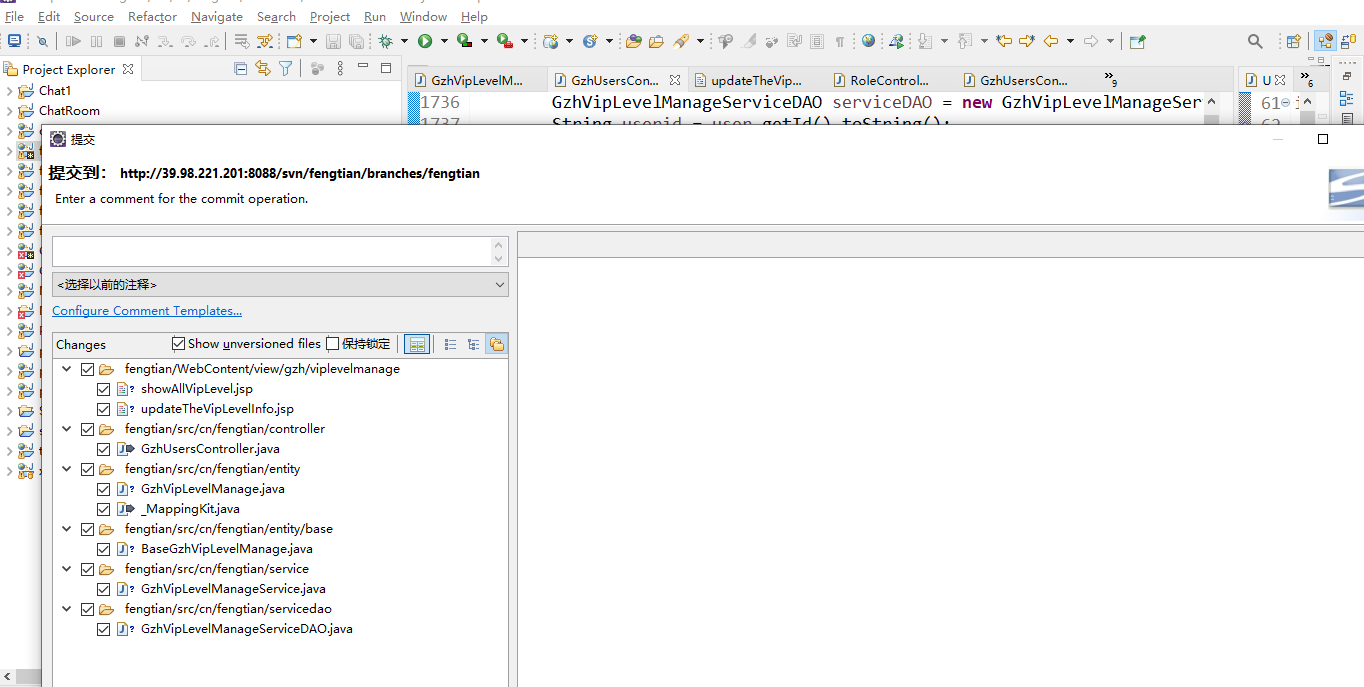Toggle Link with Editor in Project Explorer
The image size is (1364, 687).
pos(263,68)
